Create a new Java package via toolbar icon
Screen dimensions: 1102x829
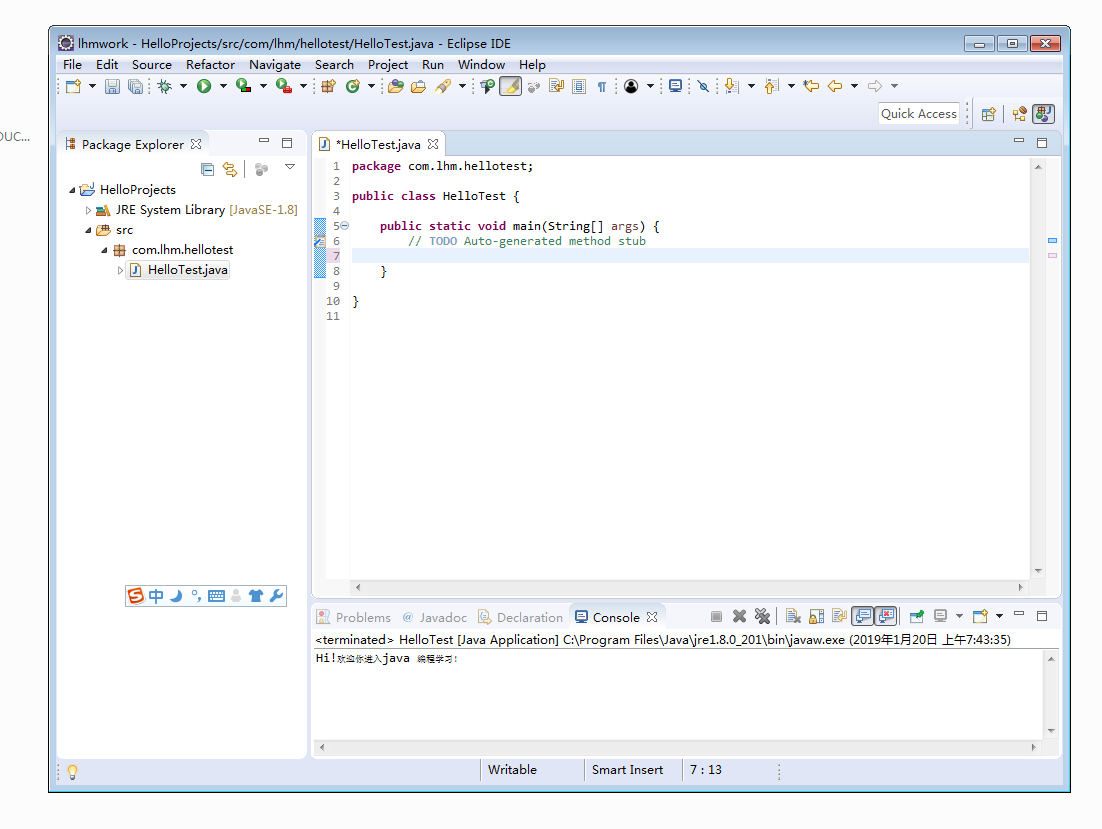click(328, 86)
